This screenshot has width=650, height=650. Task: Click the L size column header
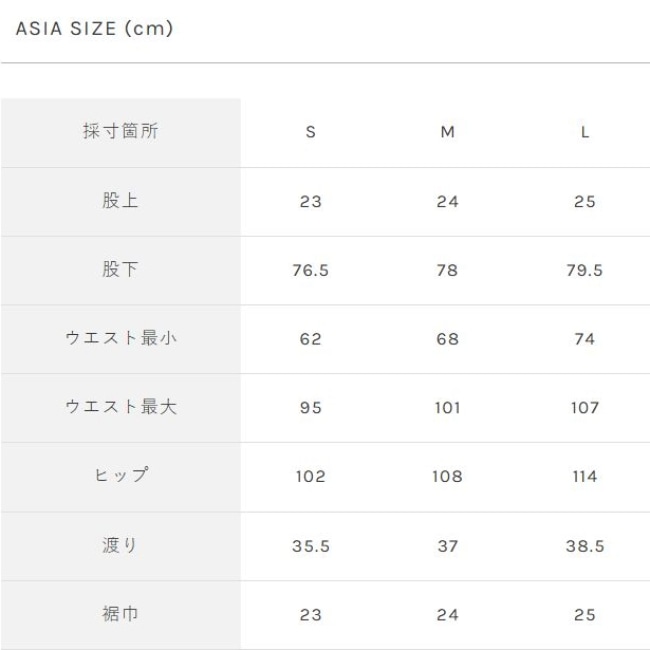click(x=585, y=132)
